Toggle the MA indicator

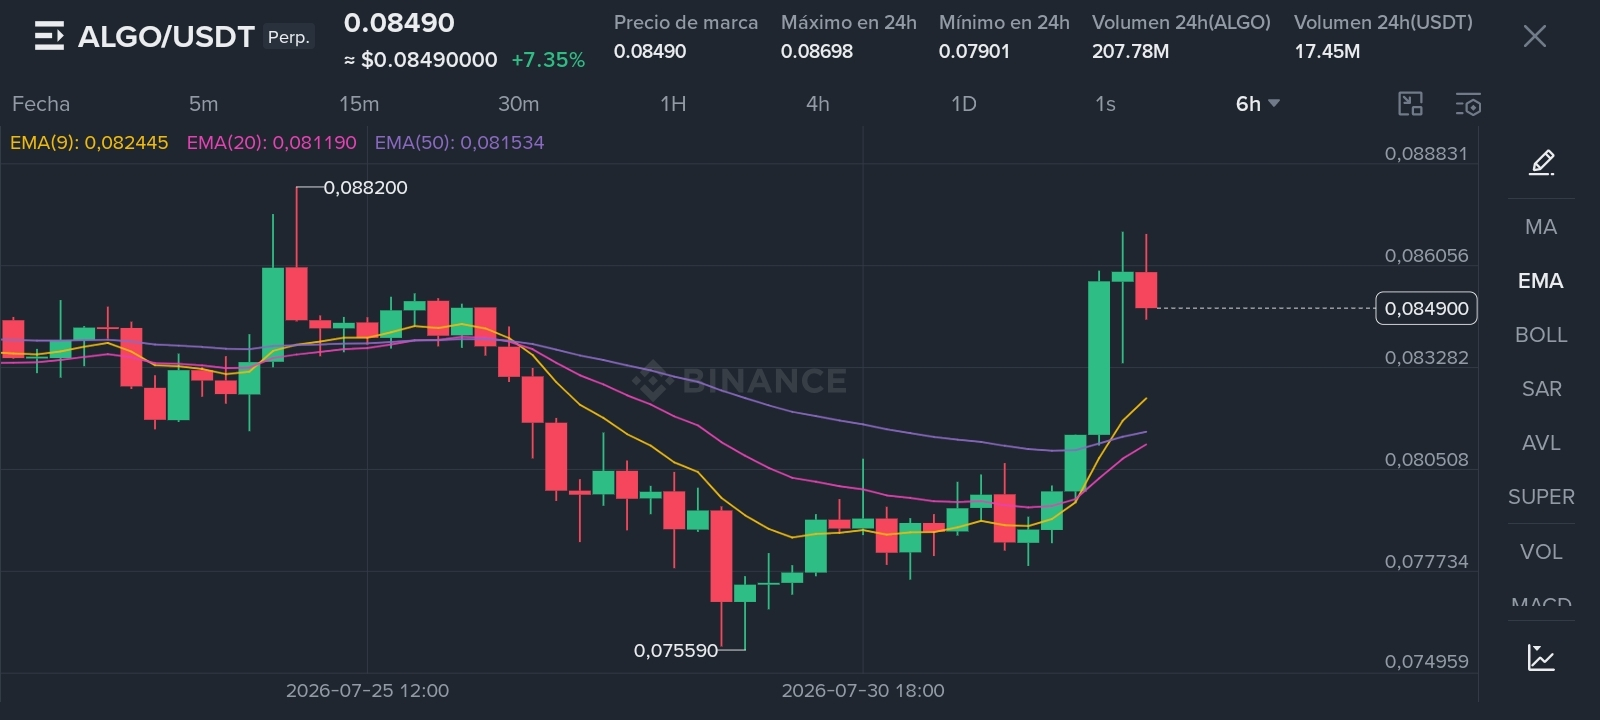click(x=1541, y=227)
